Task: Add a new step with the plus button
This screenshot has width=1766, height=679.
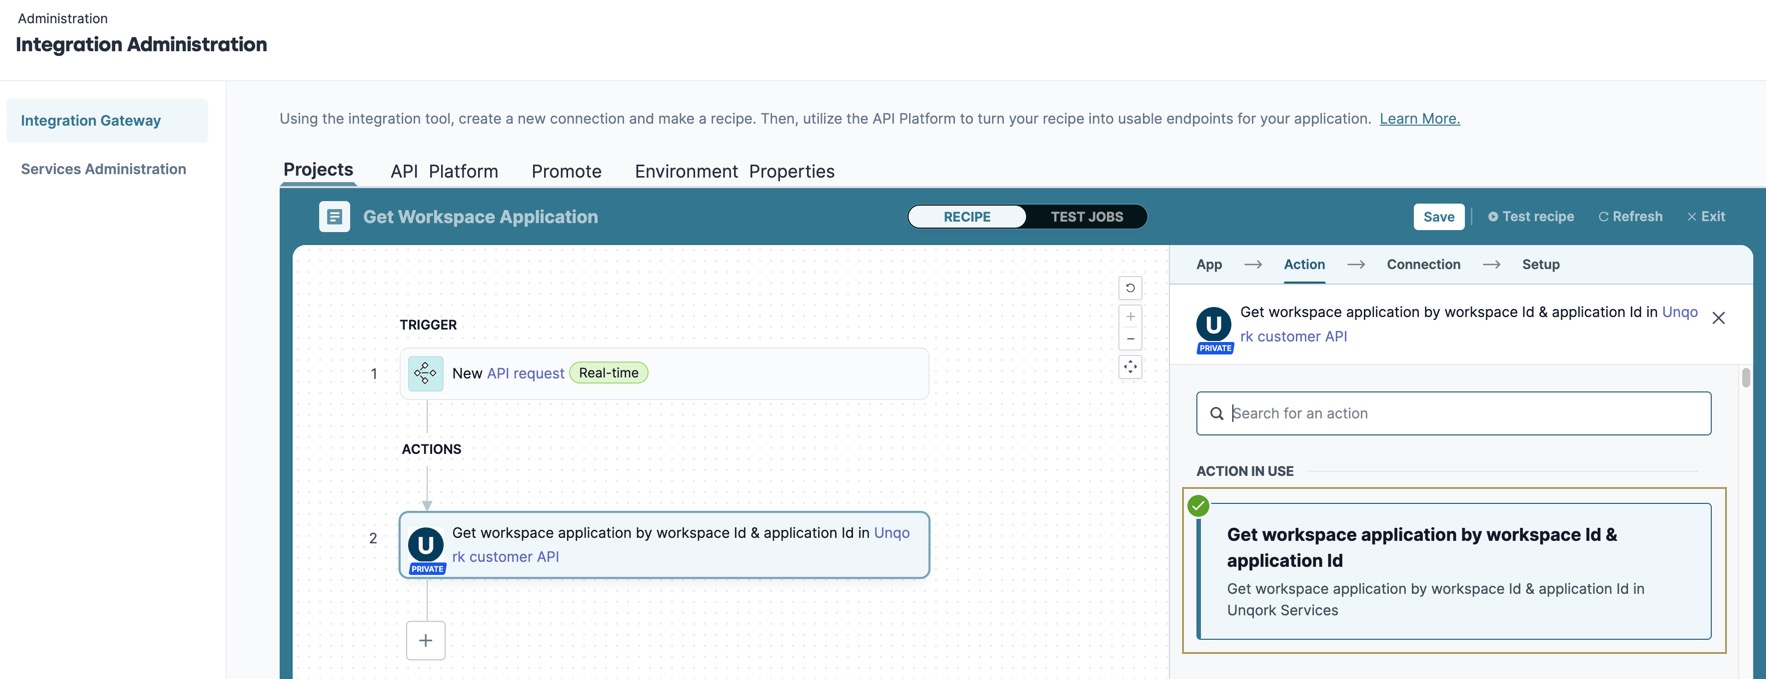Action: [426, 640]
